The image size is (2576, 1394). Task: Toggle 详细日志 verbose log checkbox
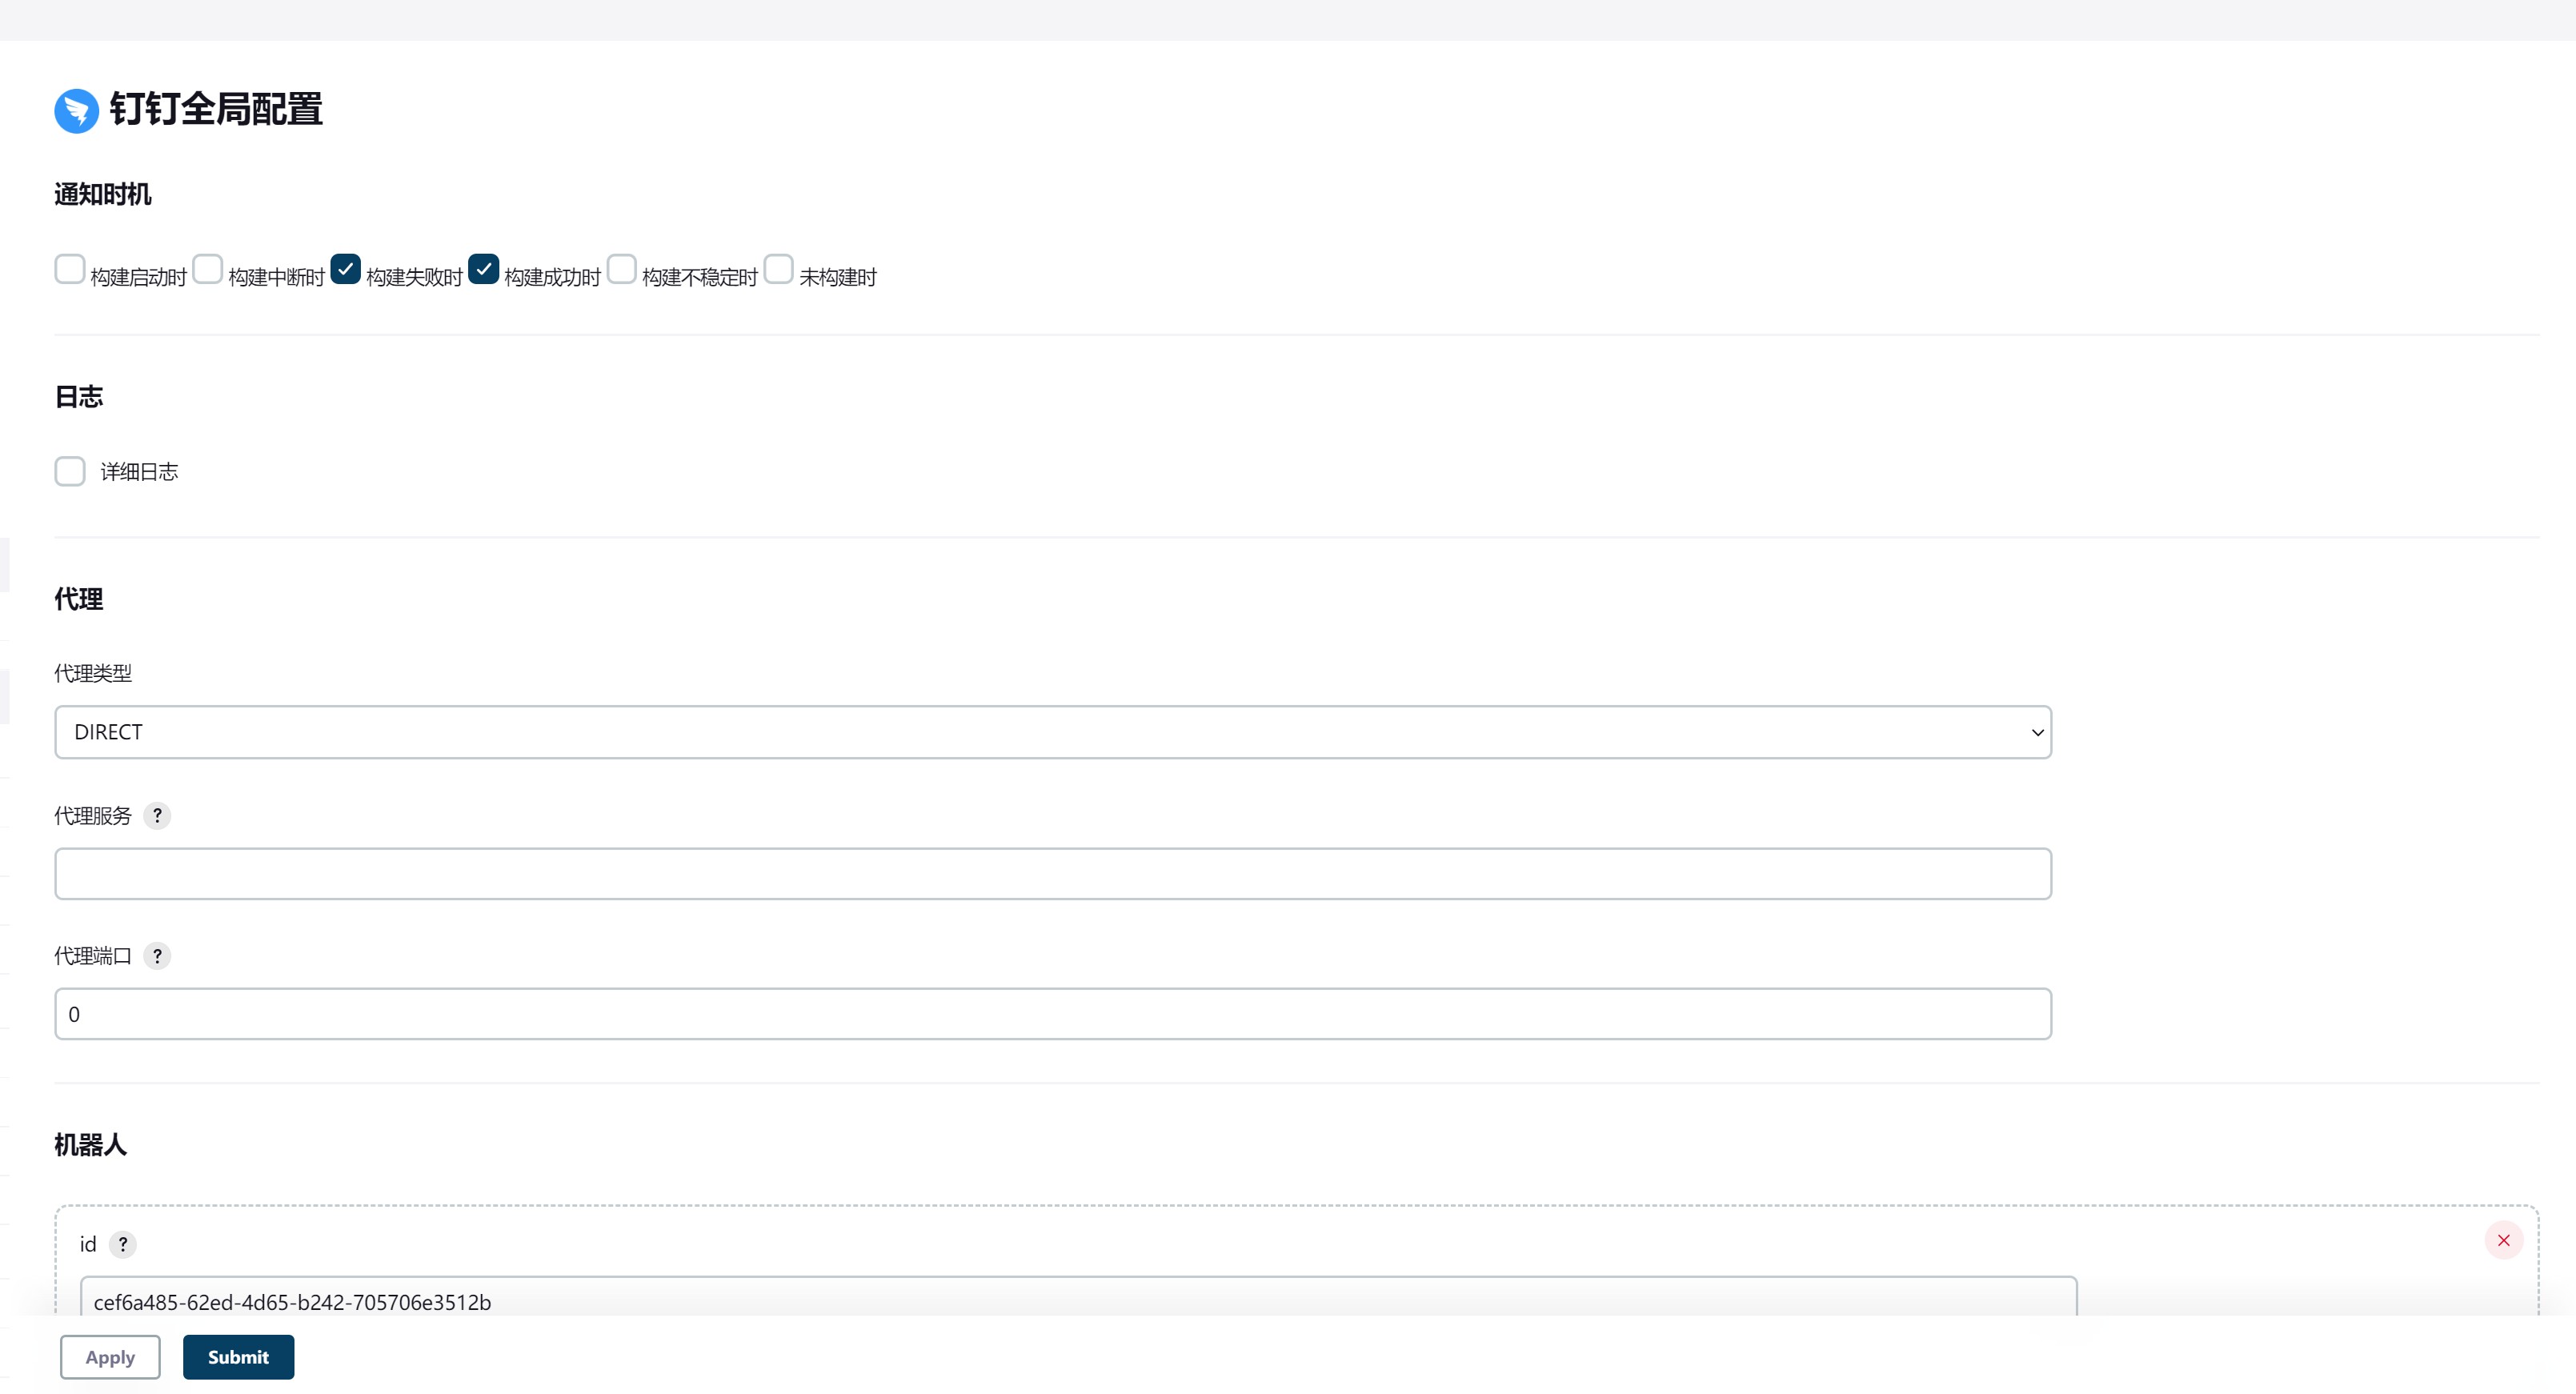tap(70, 471)
